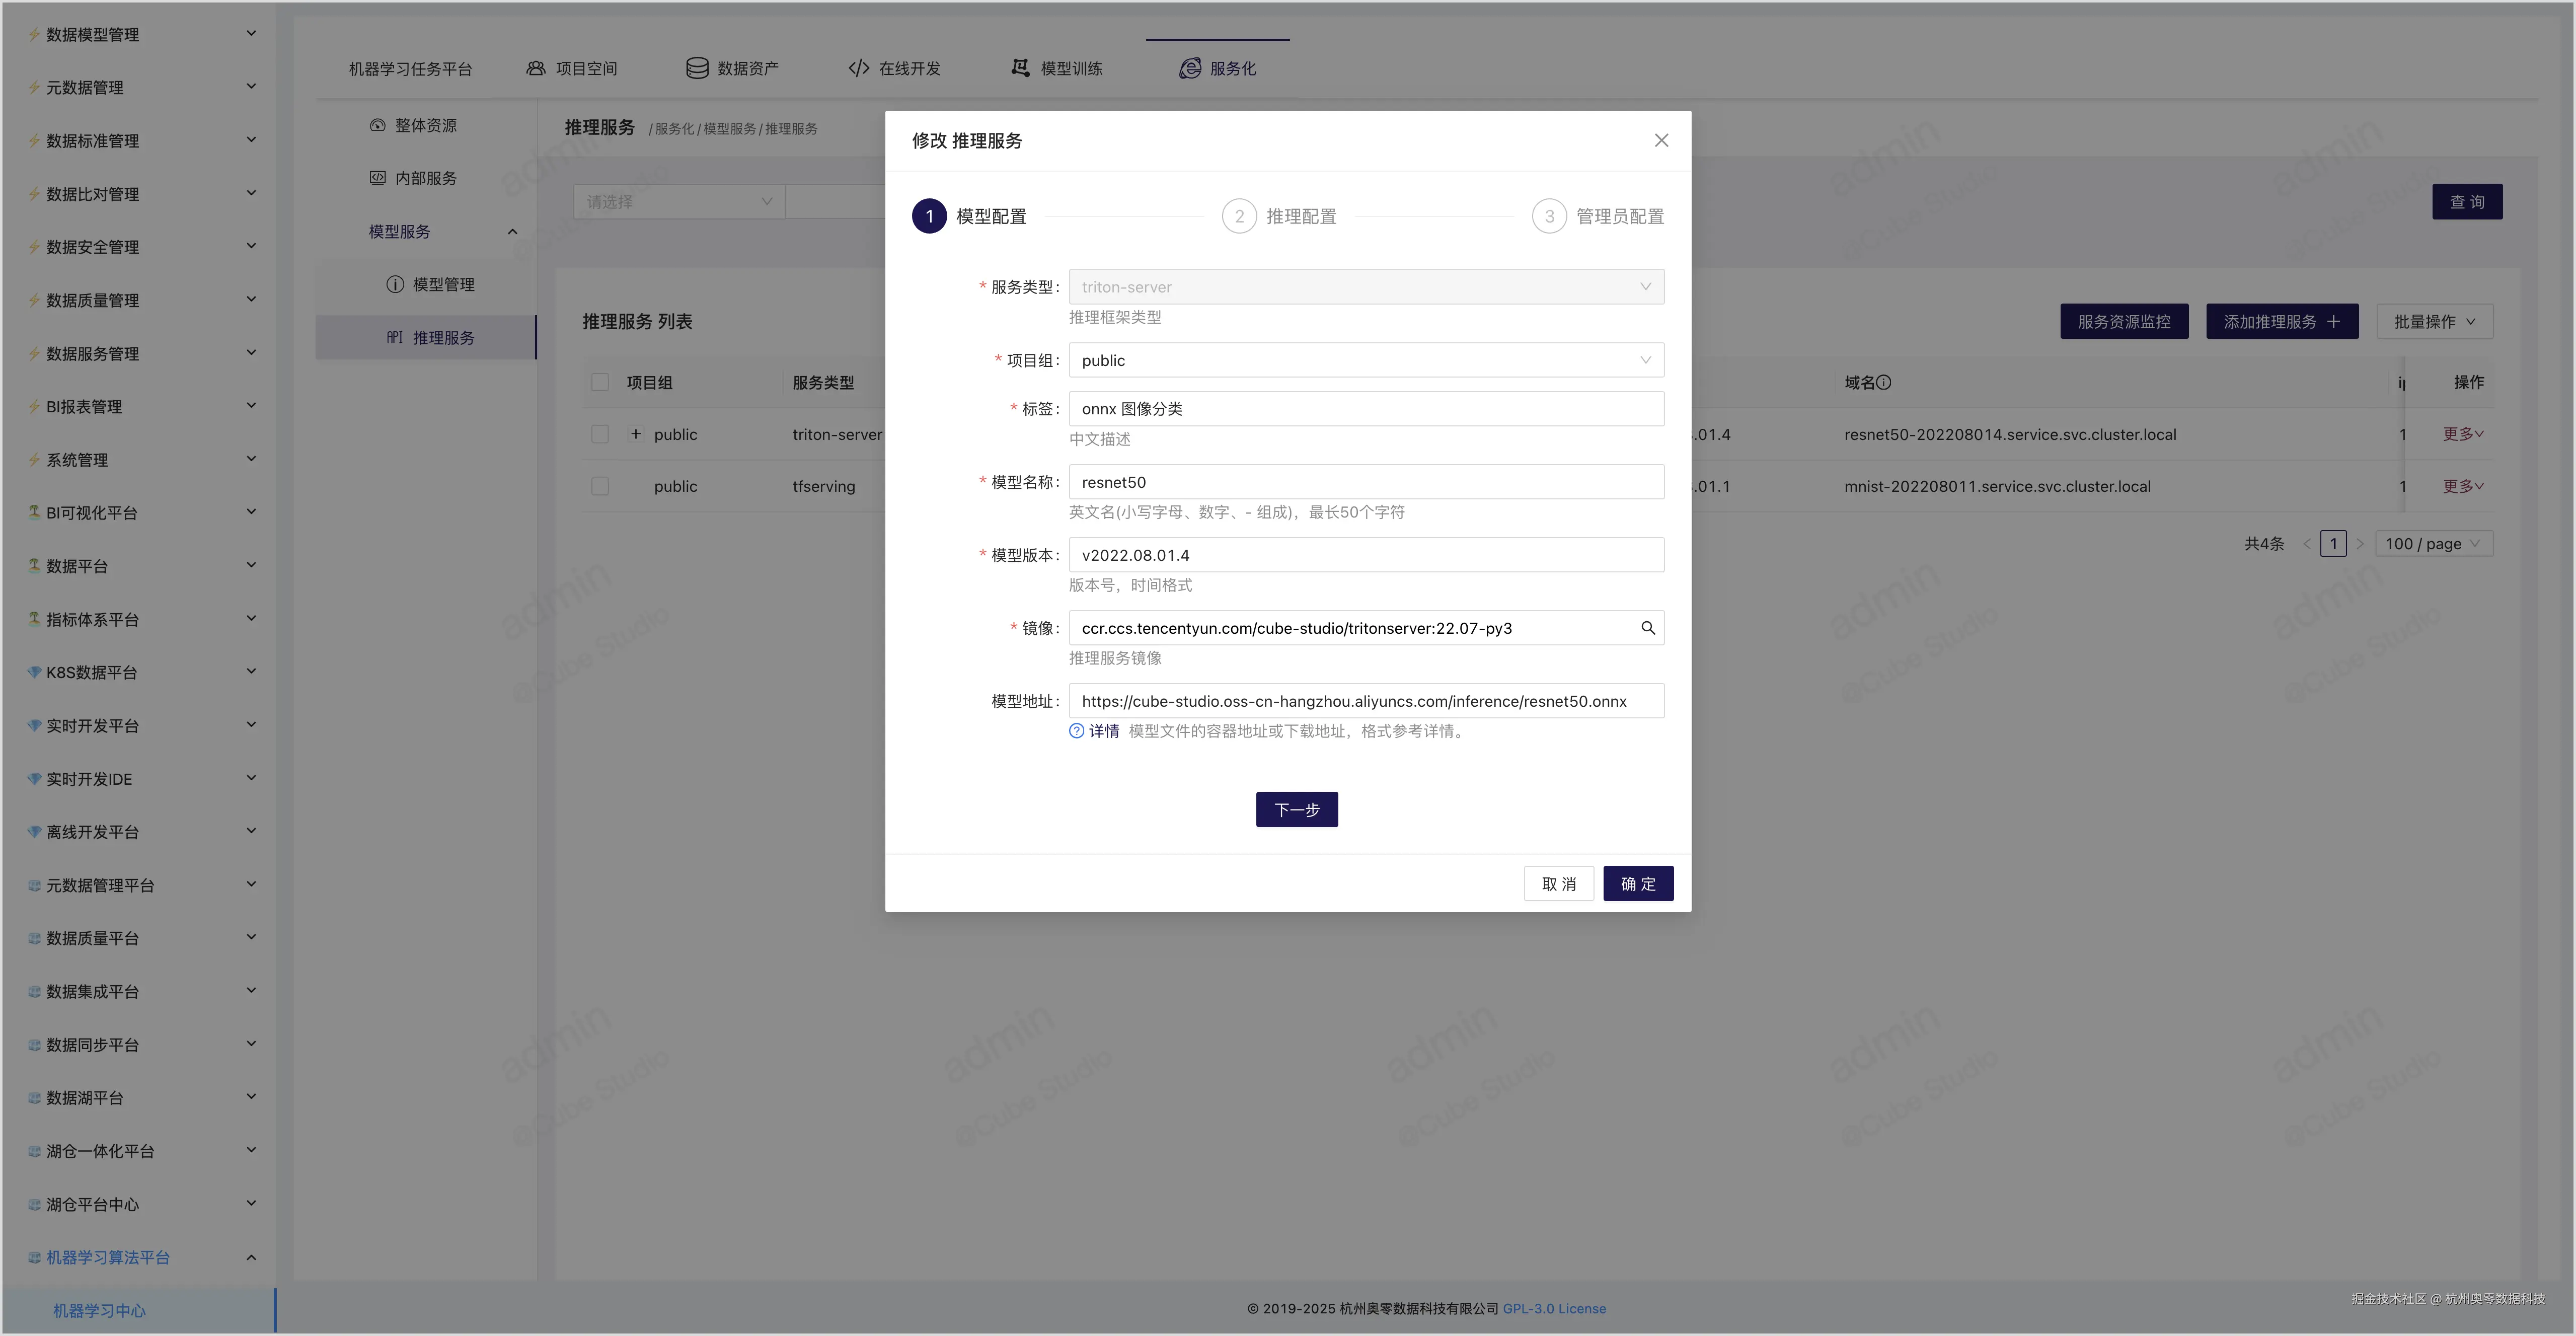Click the search icon in image field
2576x1336 pixels.
pyautogui.click(x=1647, y=628)
